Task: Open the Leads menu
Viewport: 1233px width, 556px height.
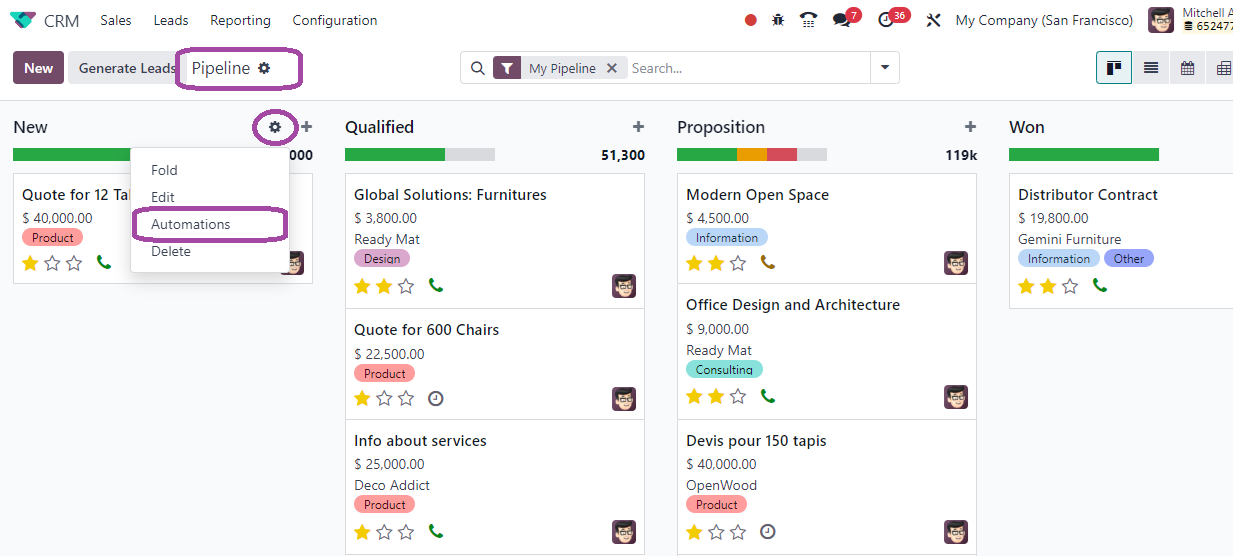Action: pos(171,20)
